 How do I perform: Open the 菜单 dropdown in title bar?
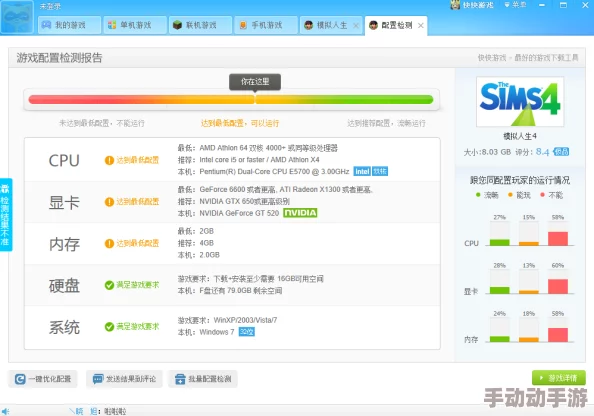click(515, 5)
